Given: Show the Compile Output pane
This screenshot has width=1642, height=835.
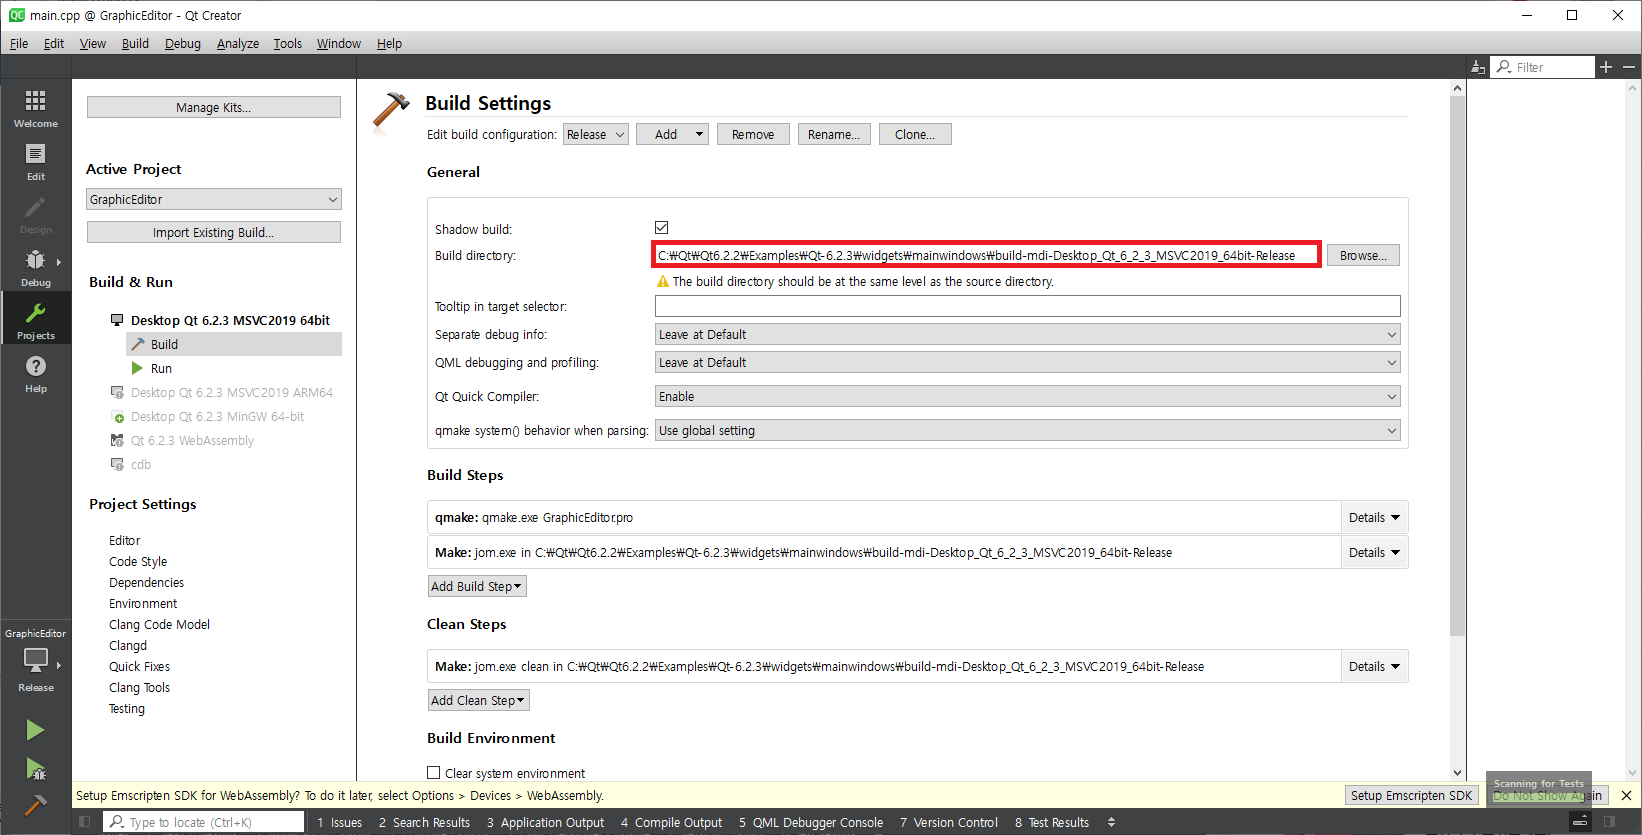Looking at the screenshot, I should tap(672, 822).
